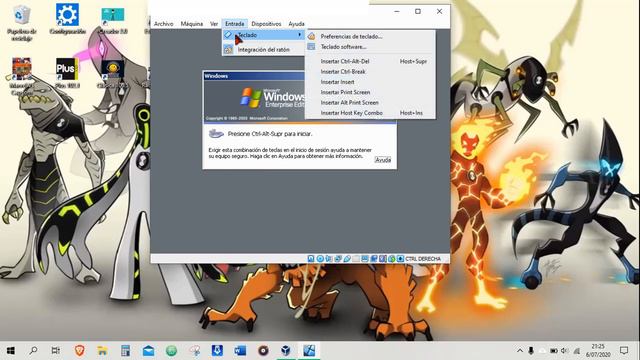Click the keyboard capture arrow status icon
This screenshot has width=640, height=360.
pyautogui.click(x=400, y=259)
